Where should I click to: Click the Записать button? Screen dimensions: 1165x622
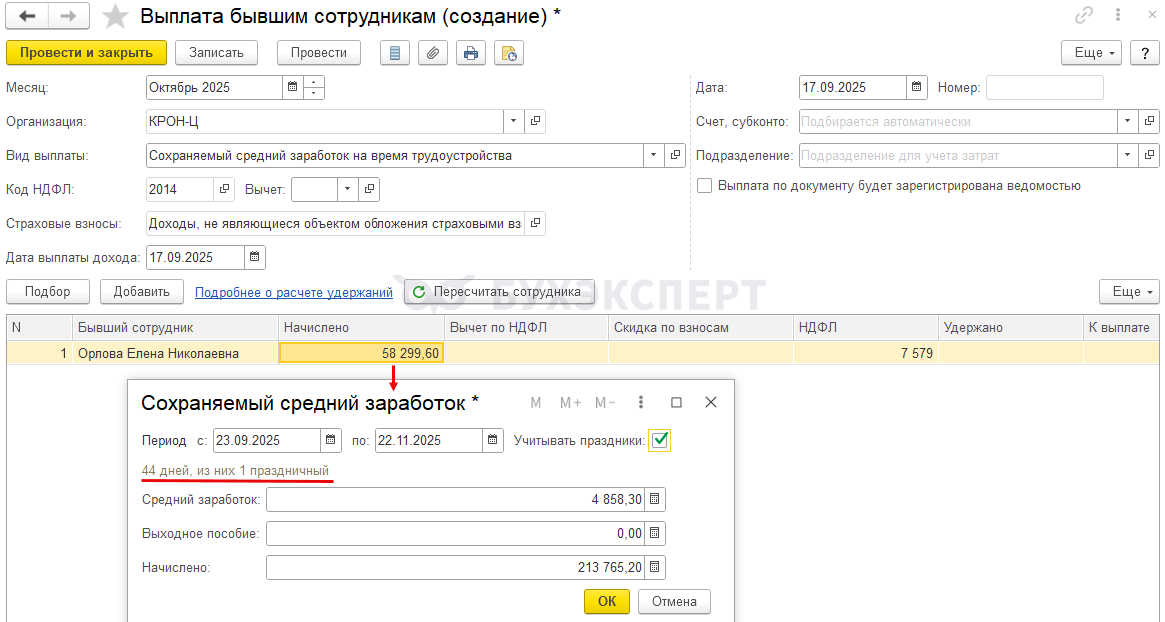[x=216, y=53]
